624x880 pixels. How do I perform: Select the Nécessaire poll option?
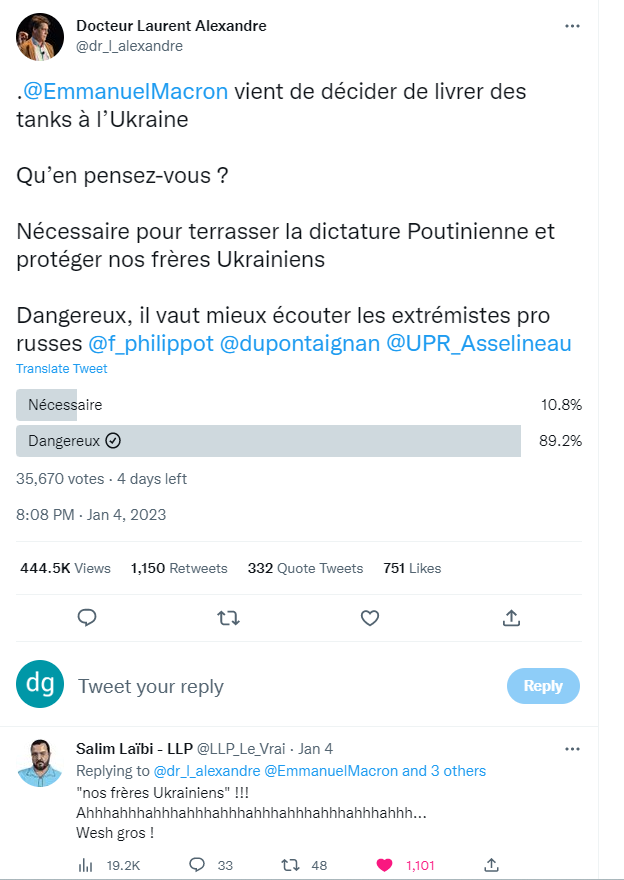66,405
